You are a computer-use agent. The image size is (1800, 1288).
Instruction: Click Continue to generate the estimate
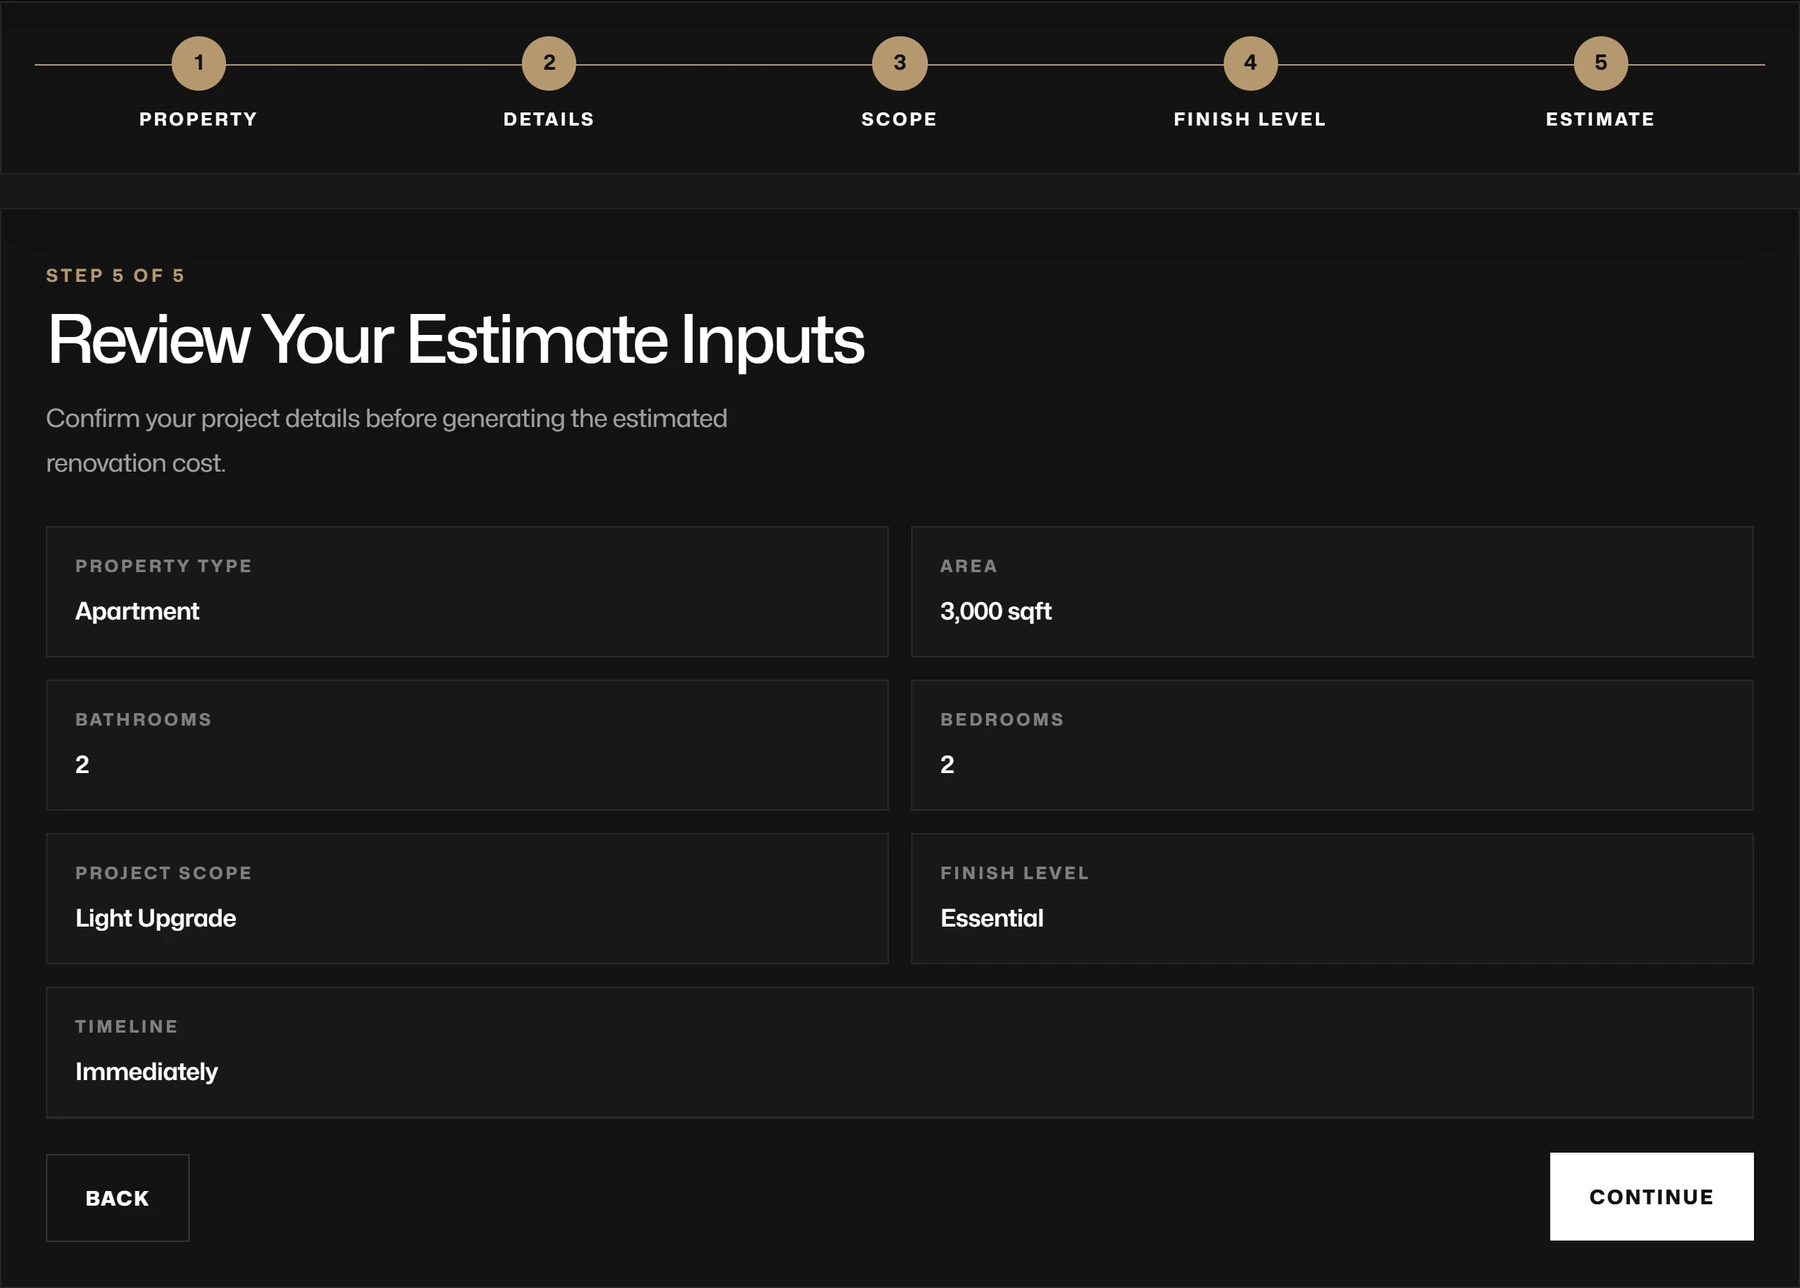(x=1652, y=1197)
